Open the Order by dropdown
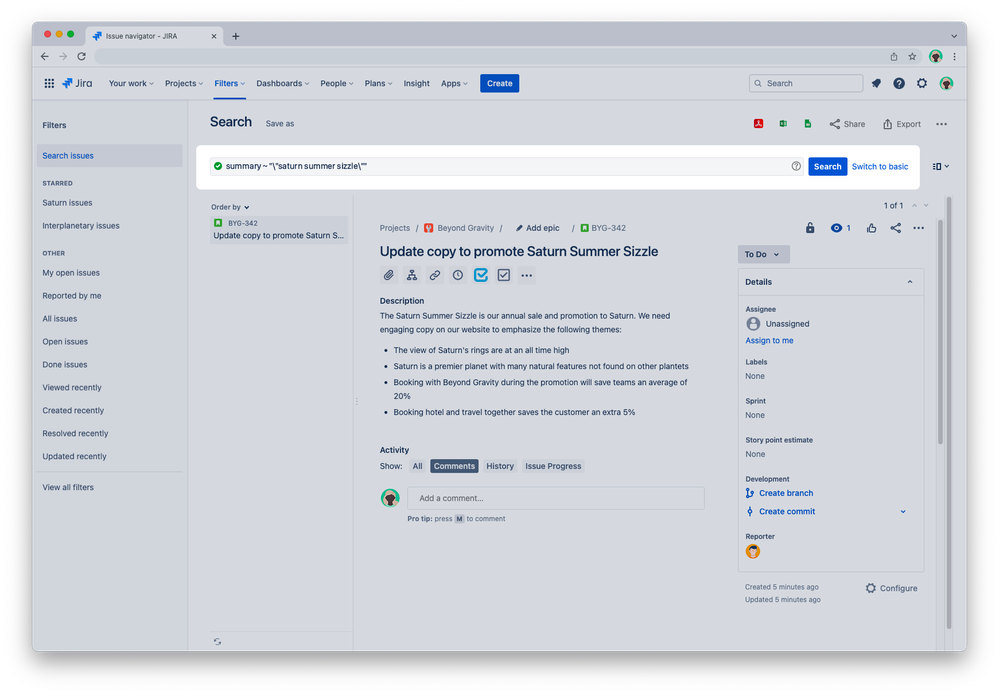999x694 pixels. (230, 207)
